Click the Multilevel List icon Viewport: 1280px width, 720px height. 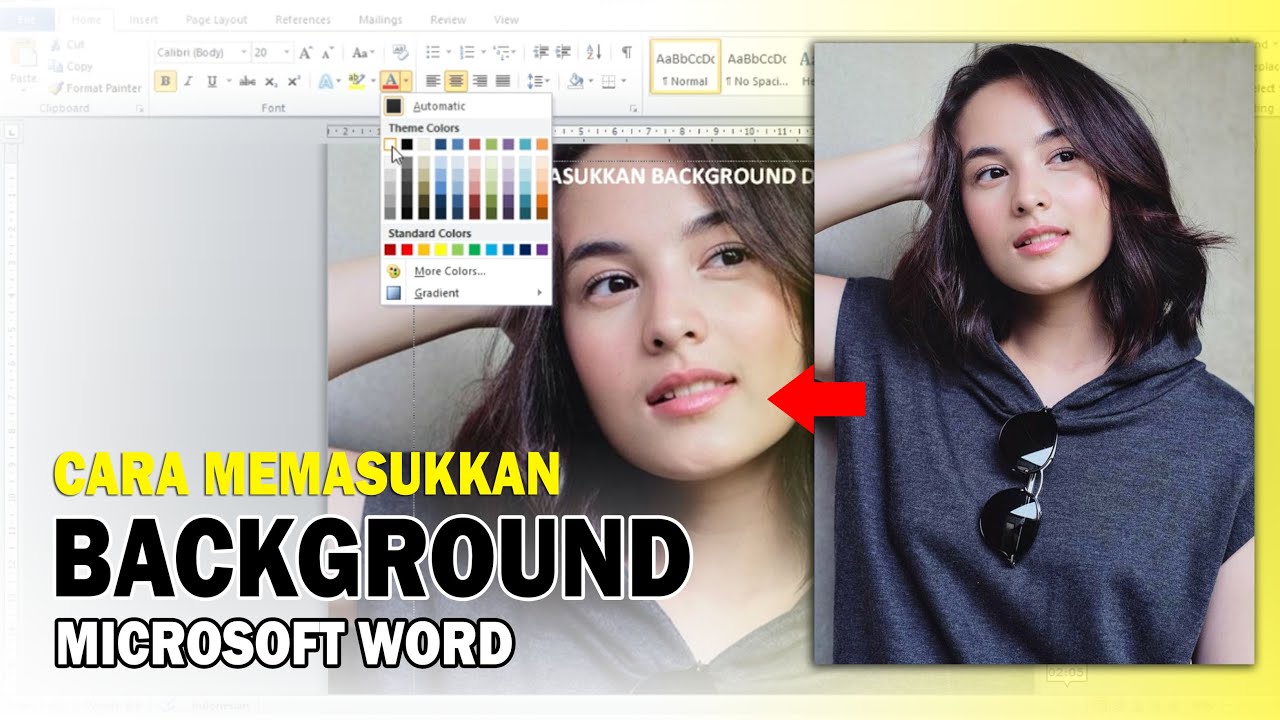(500, 52)
